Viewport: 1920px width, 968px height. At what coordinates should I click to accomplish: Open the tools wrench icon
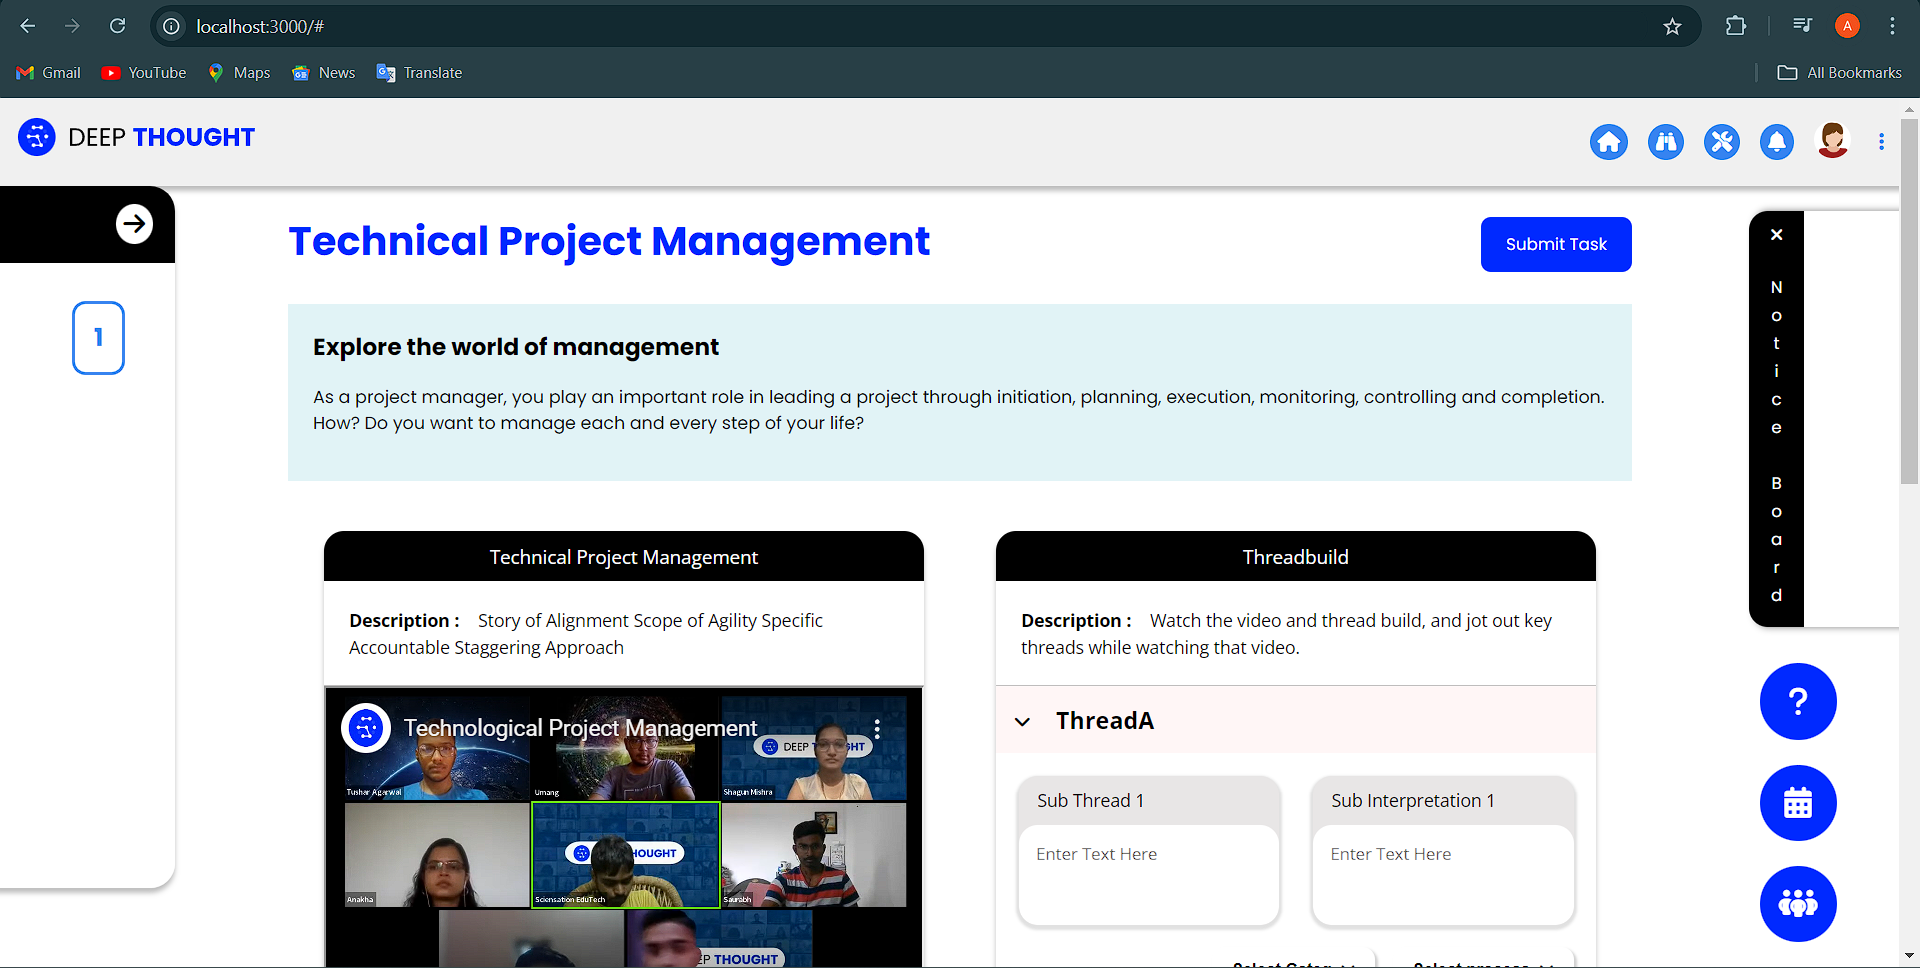(1722, 142)
